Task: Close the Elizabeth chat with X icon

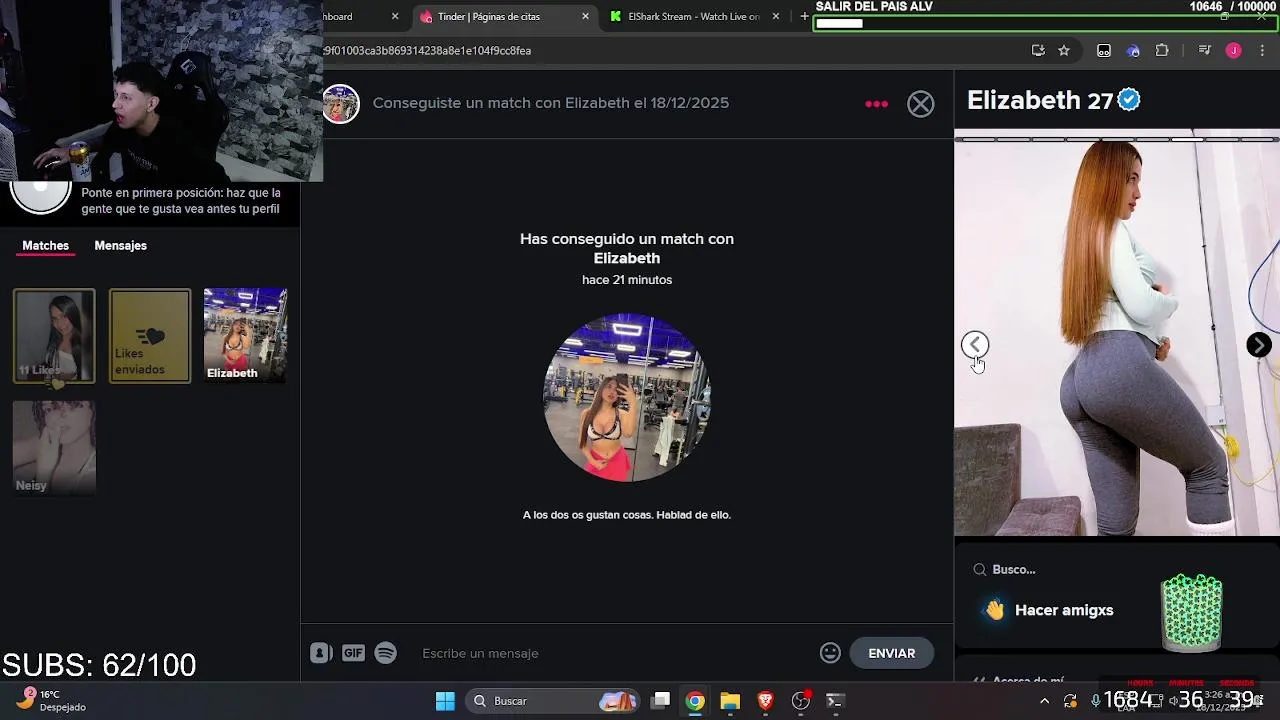Action: pyautogui.click(x=920, y=104)
